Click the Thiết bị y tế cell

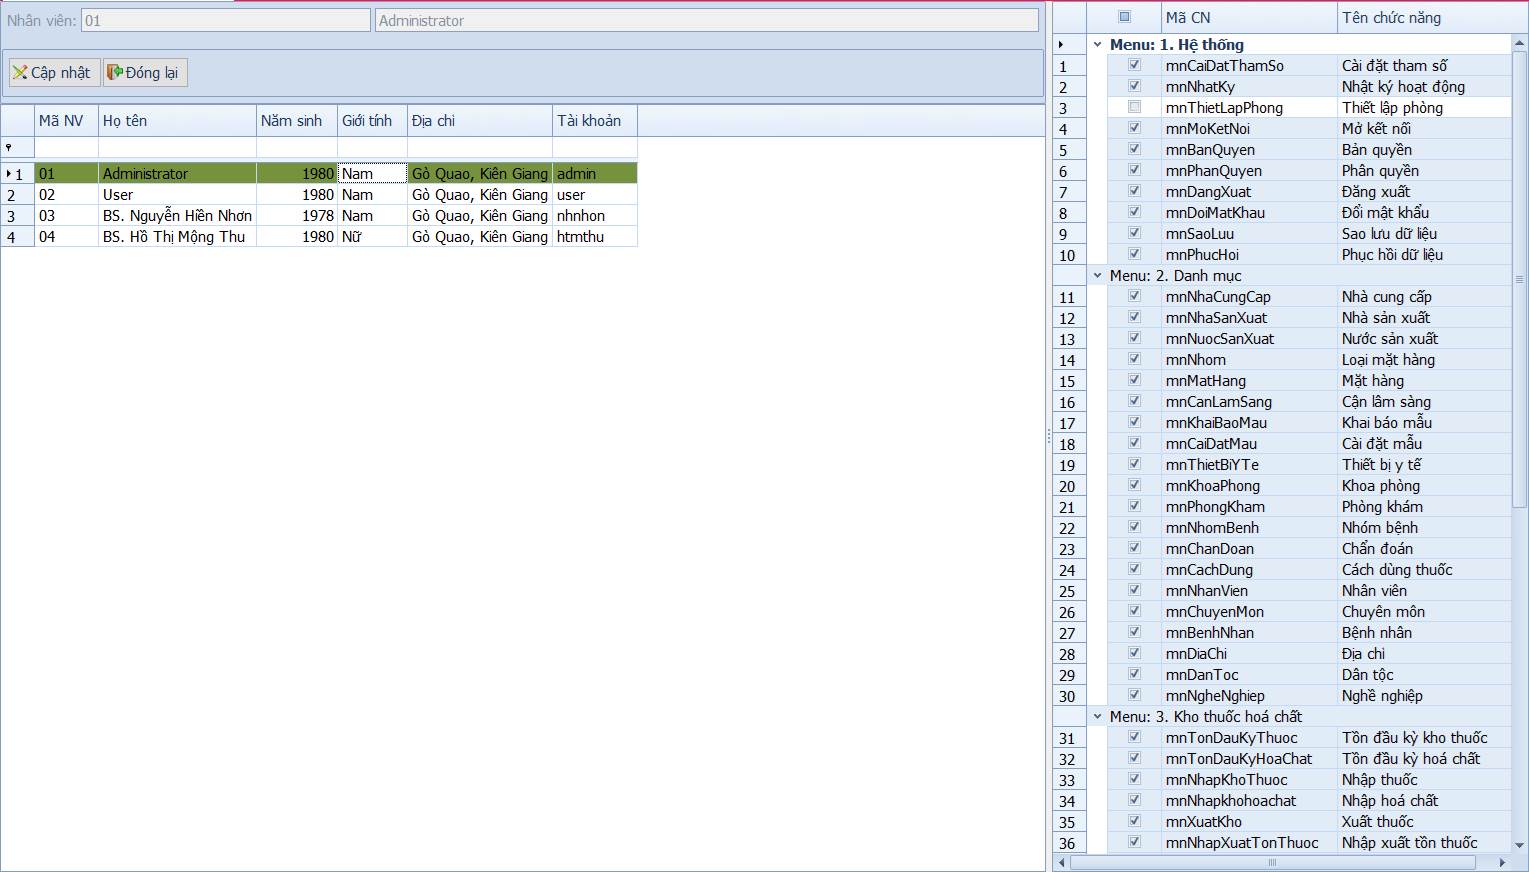coord(1424,464)
